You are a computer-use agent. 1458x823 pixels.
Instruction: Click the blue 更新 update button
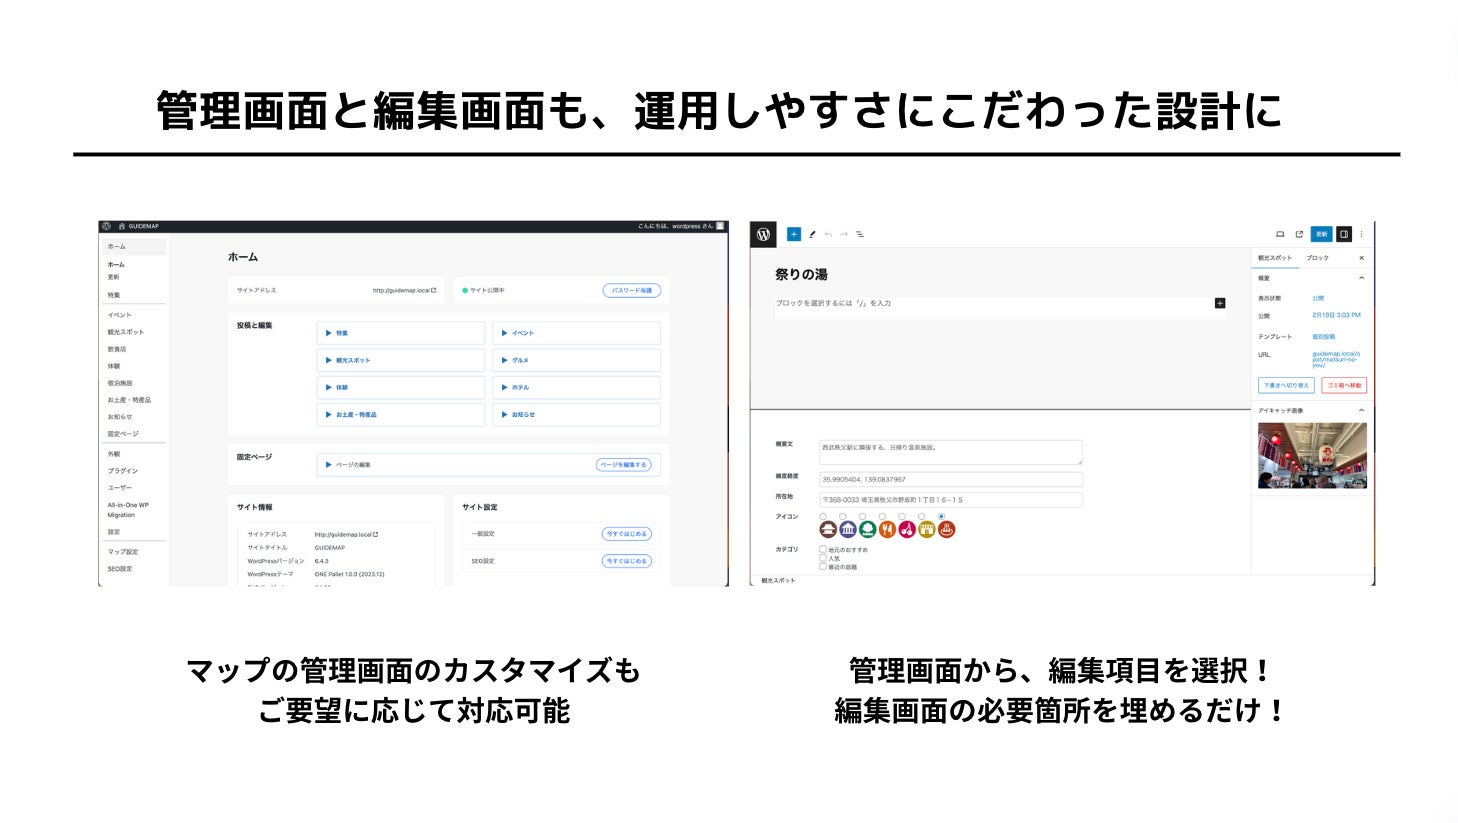pyautogui.click(x=1321, y=234)
